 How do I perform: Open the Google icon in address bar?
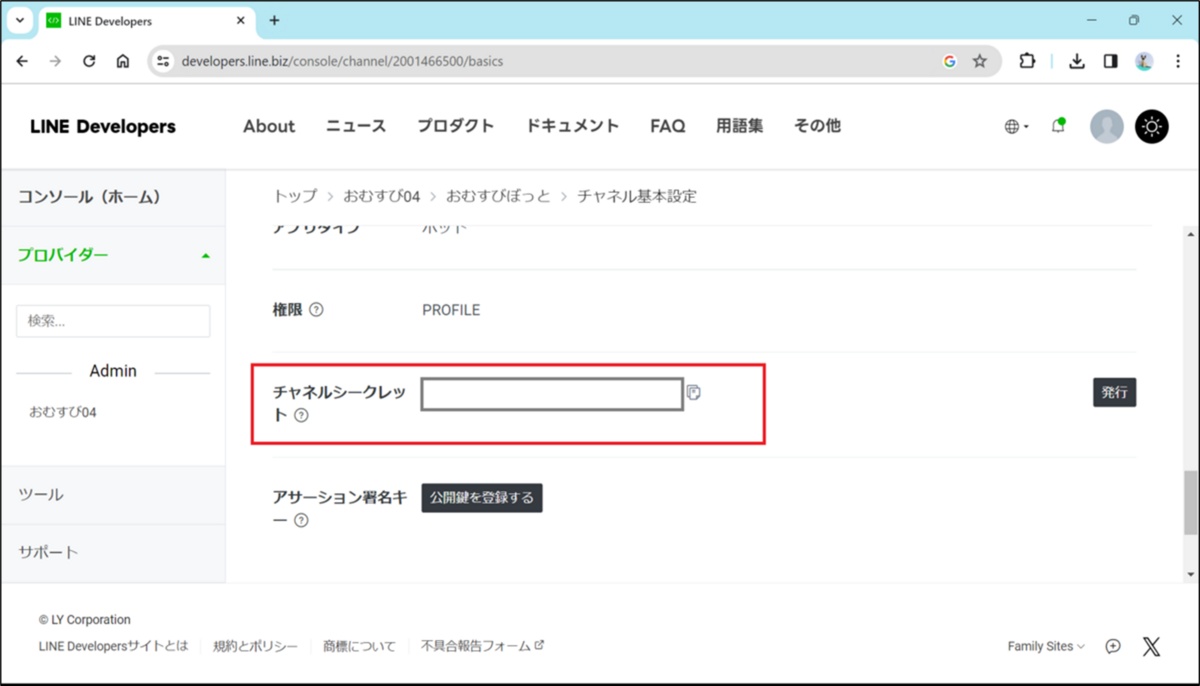pyautogui.click(x=949, y=61)
